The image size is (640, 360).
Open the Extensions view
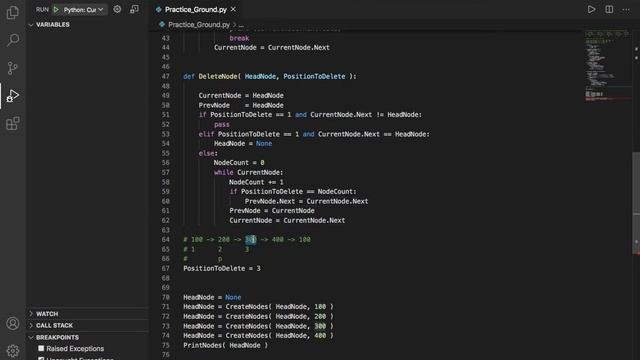pyautogui.click(x=13, y=123)
